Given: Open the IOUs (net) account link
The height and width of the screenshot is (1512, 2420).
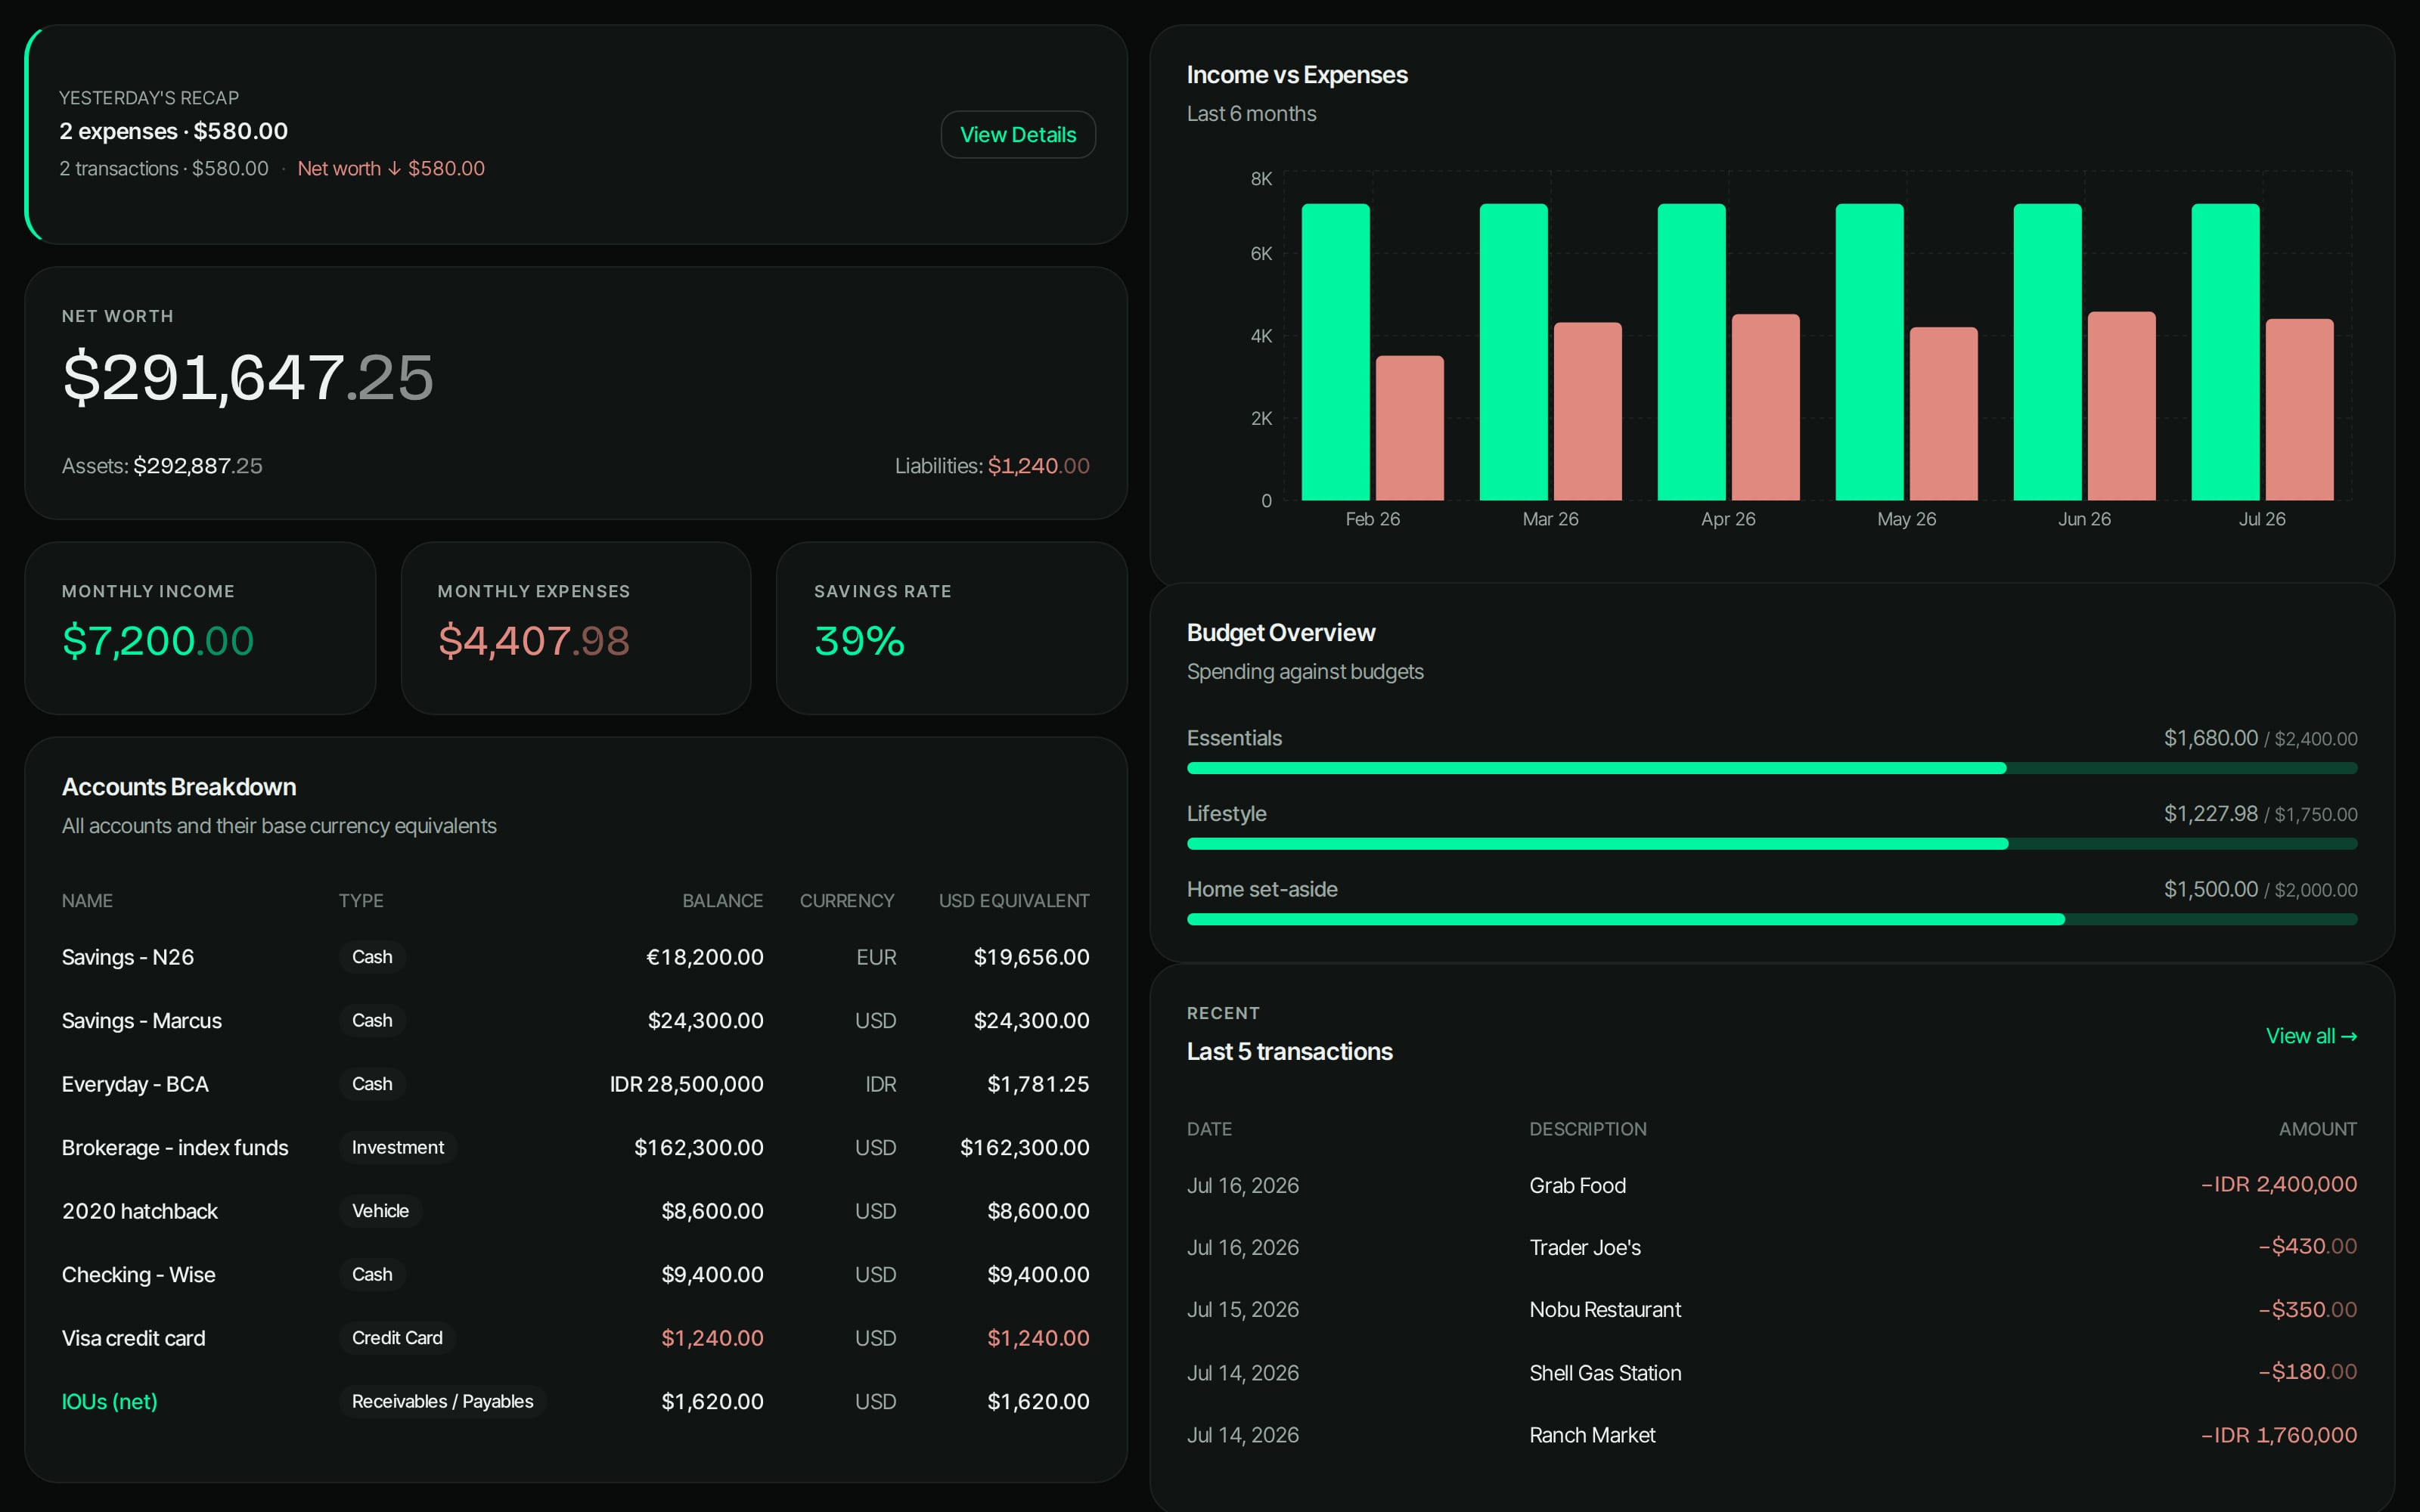Looking at the screenshot, I should 110,1401.
